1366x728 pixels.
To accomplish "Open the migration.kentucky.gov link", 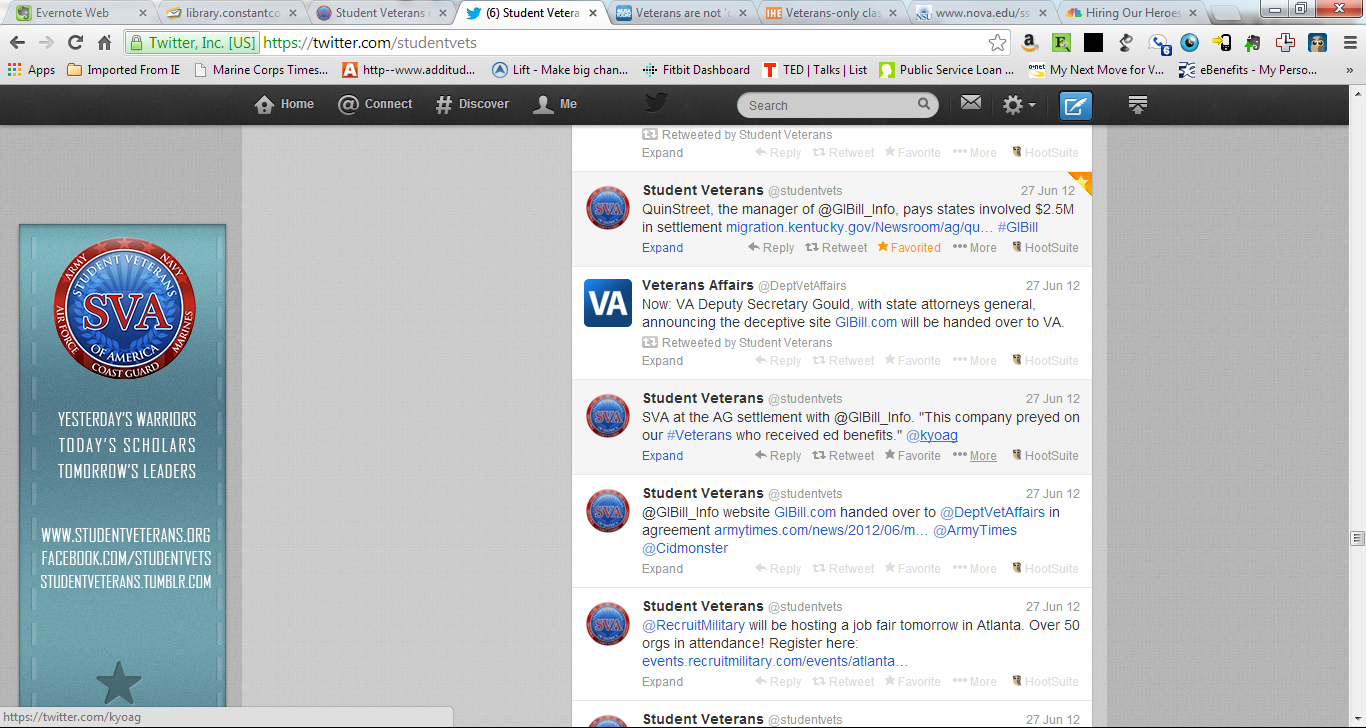I will pos(858,228).
